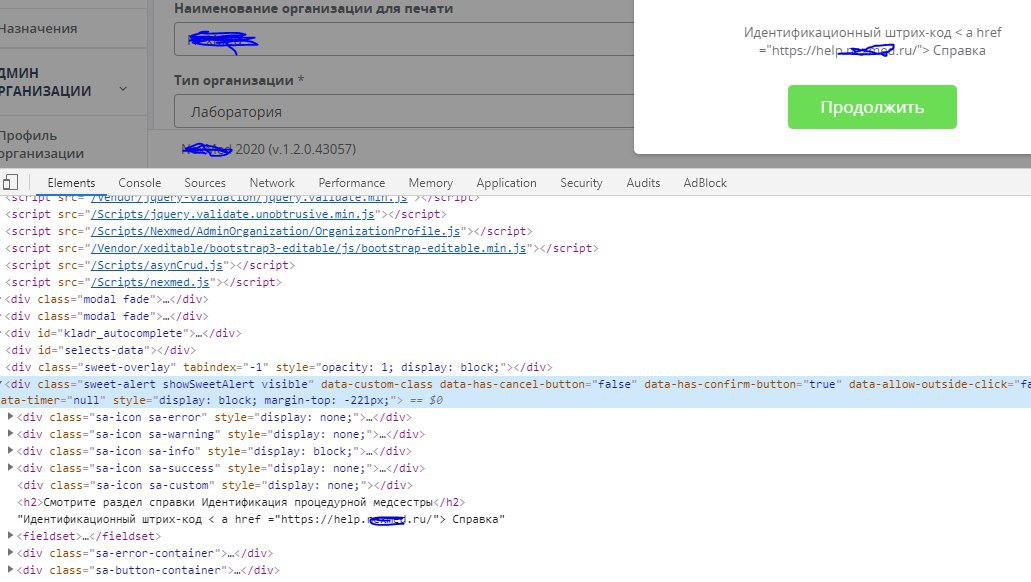Click the alert message text Идентификационный штрих-код

872,41
